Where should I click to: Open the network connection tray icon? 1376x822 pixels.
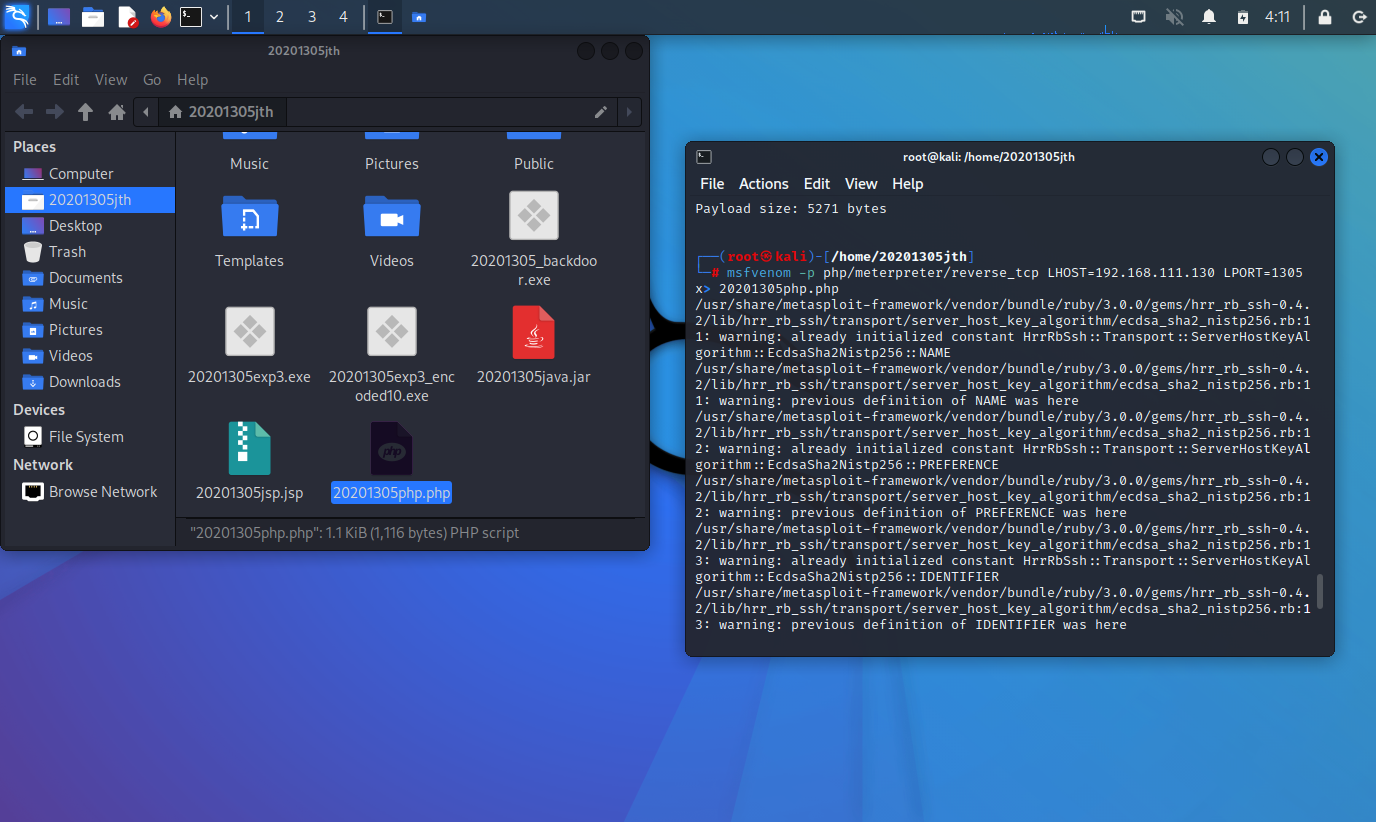(1139, 17)
